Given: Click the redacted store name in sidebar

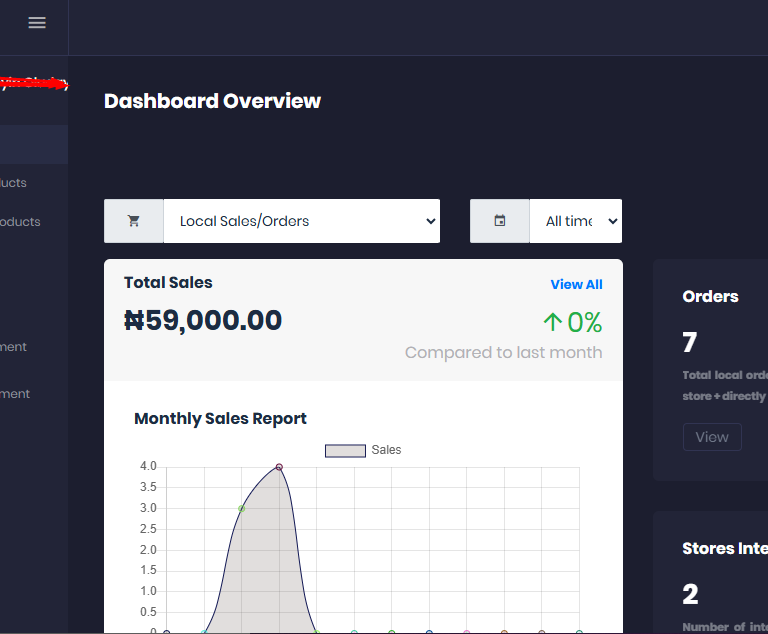Looking at the screenshot, I should [x=33, y=84].
